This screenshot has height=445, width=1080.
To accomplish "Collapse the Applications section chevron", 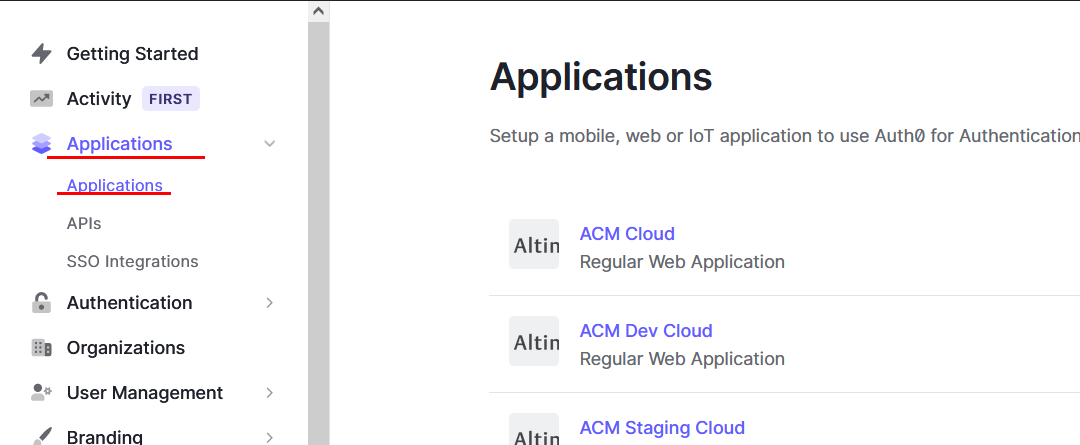I will point(270,143).
